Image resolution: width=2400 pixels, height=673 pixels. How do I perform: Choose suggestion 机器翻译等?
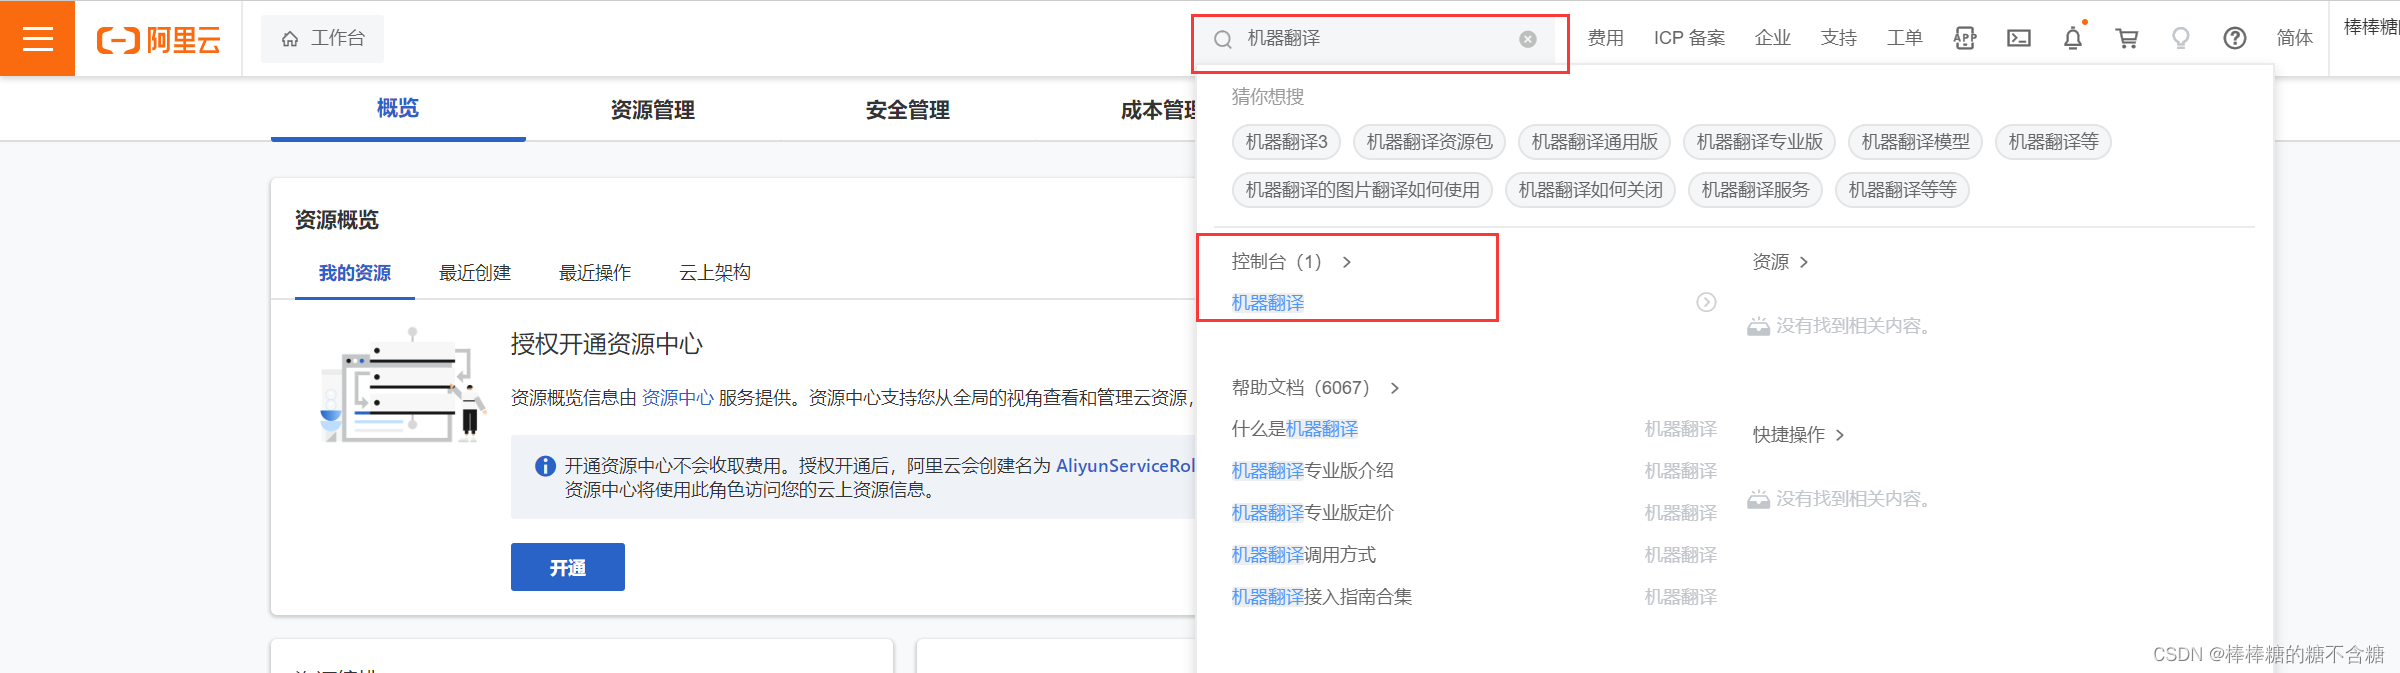[x=2054, y=142]
